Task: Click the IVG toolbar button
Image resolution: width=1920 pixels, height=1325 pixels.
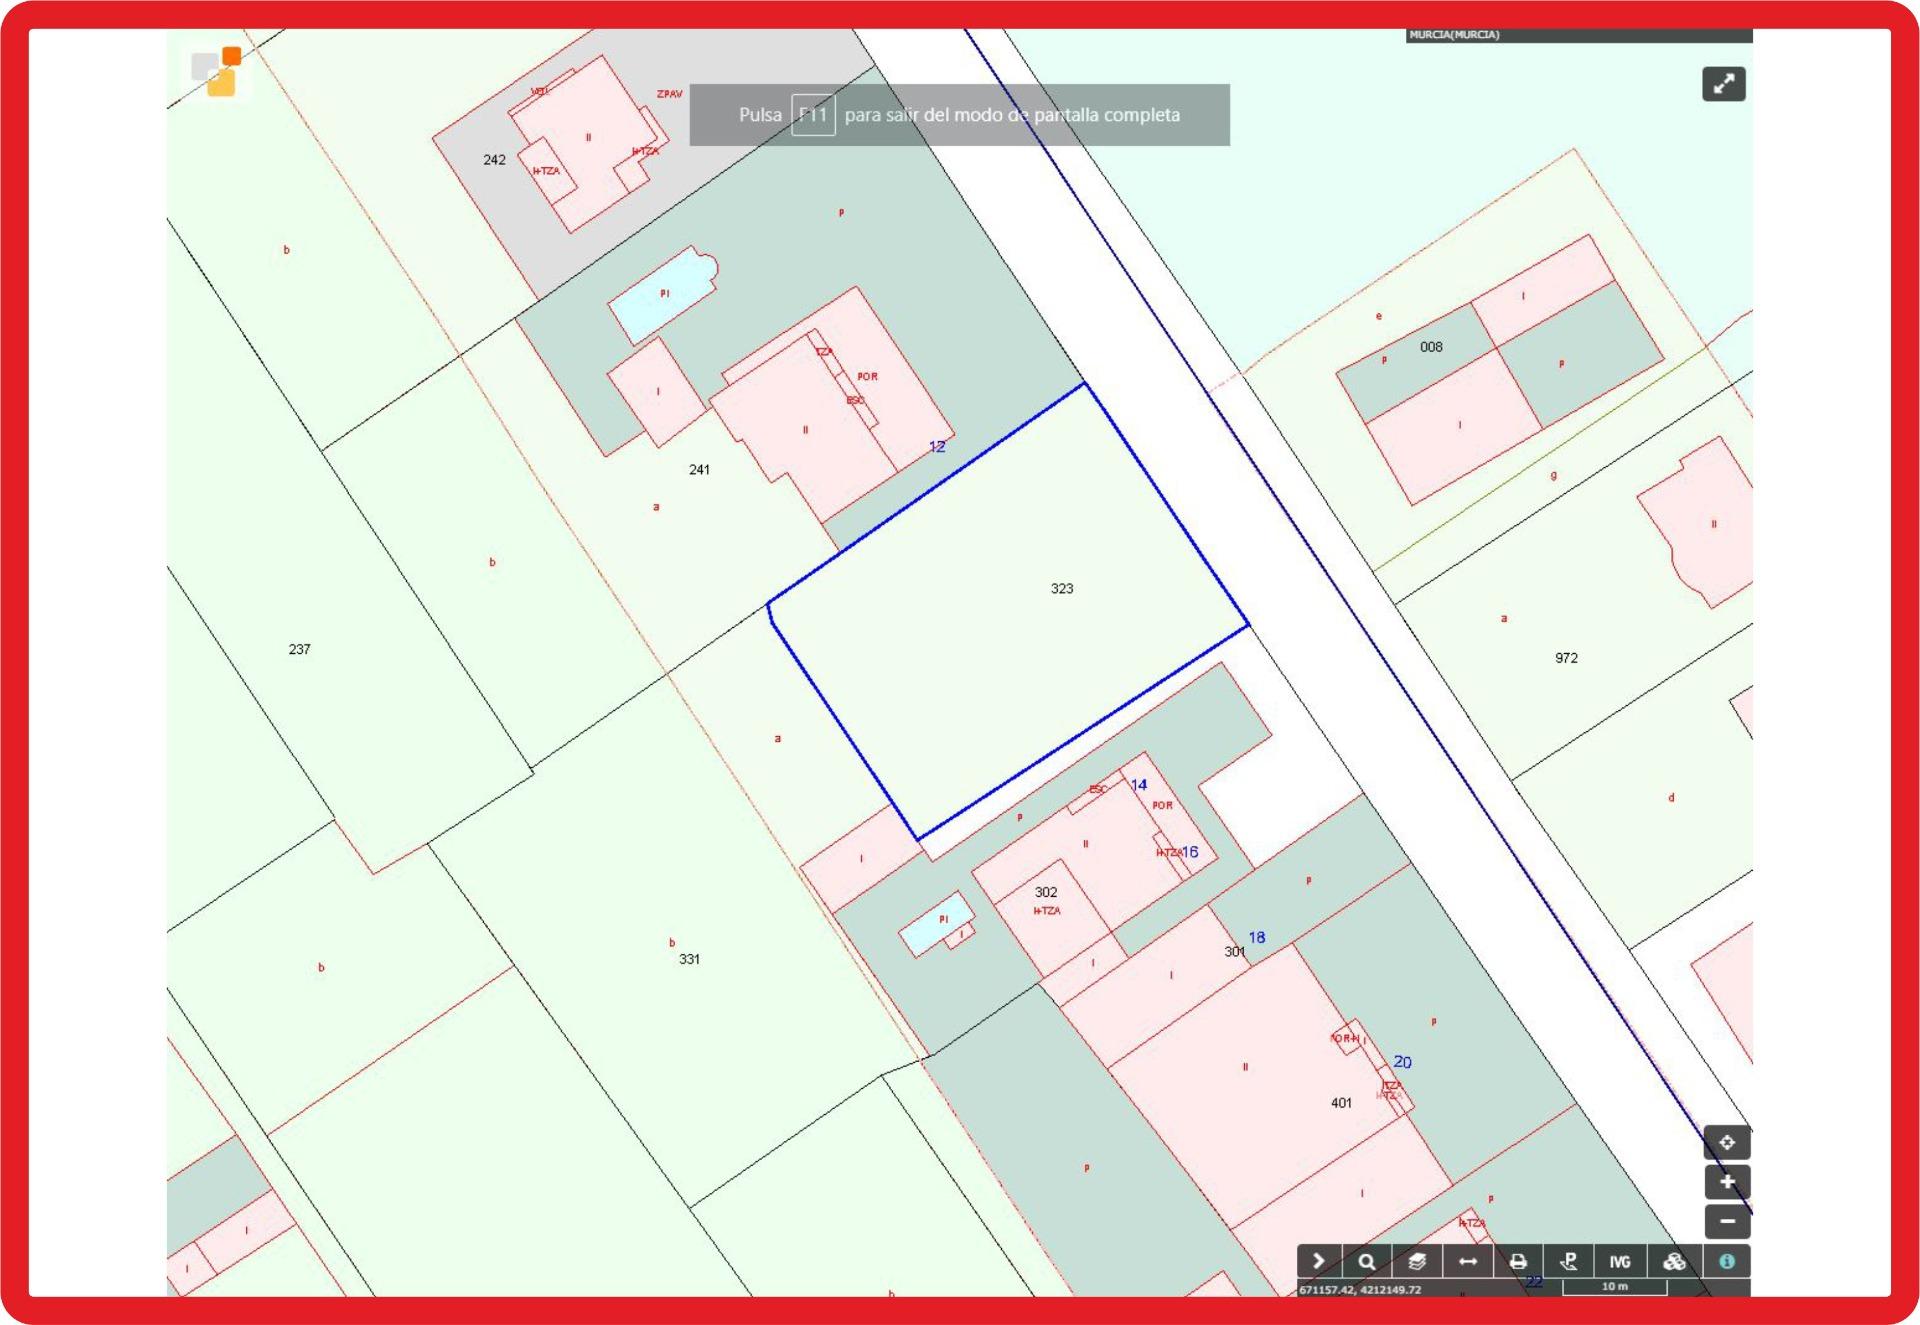Action: [x=1620, y=1261]
